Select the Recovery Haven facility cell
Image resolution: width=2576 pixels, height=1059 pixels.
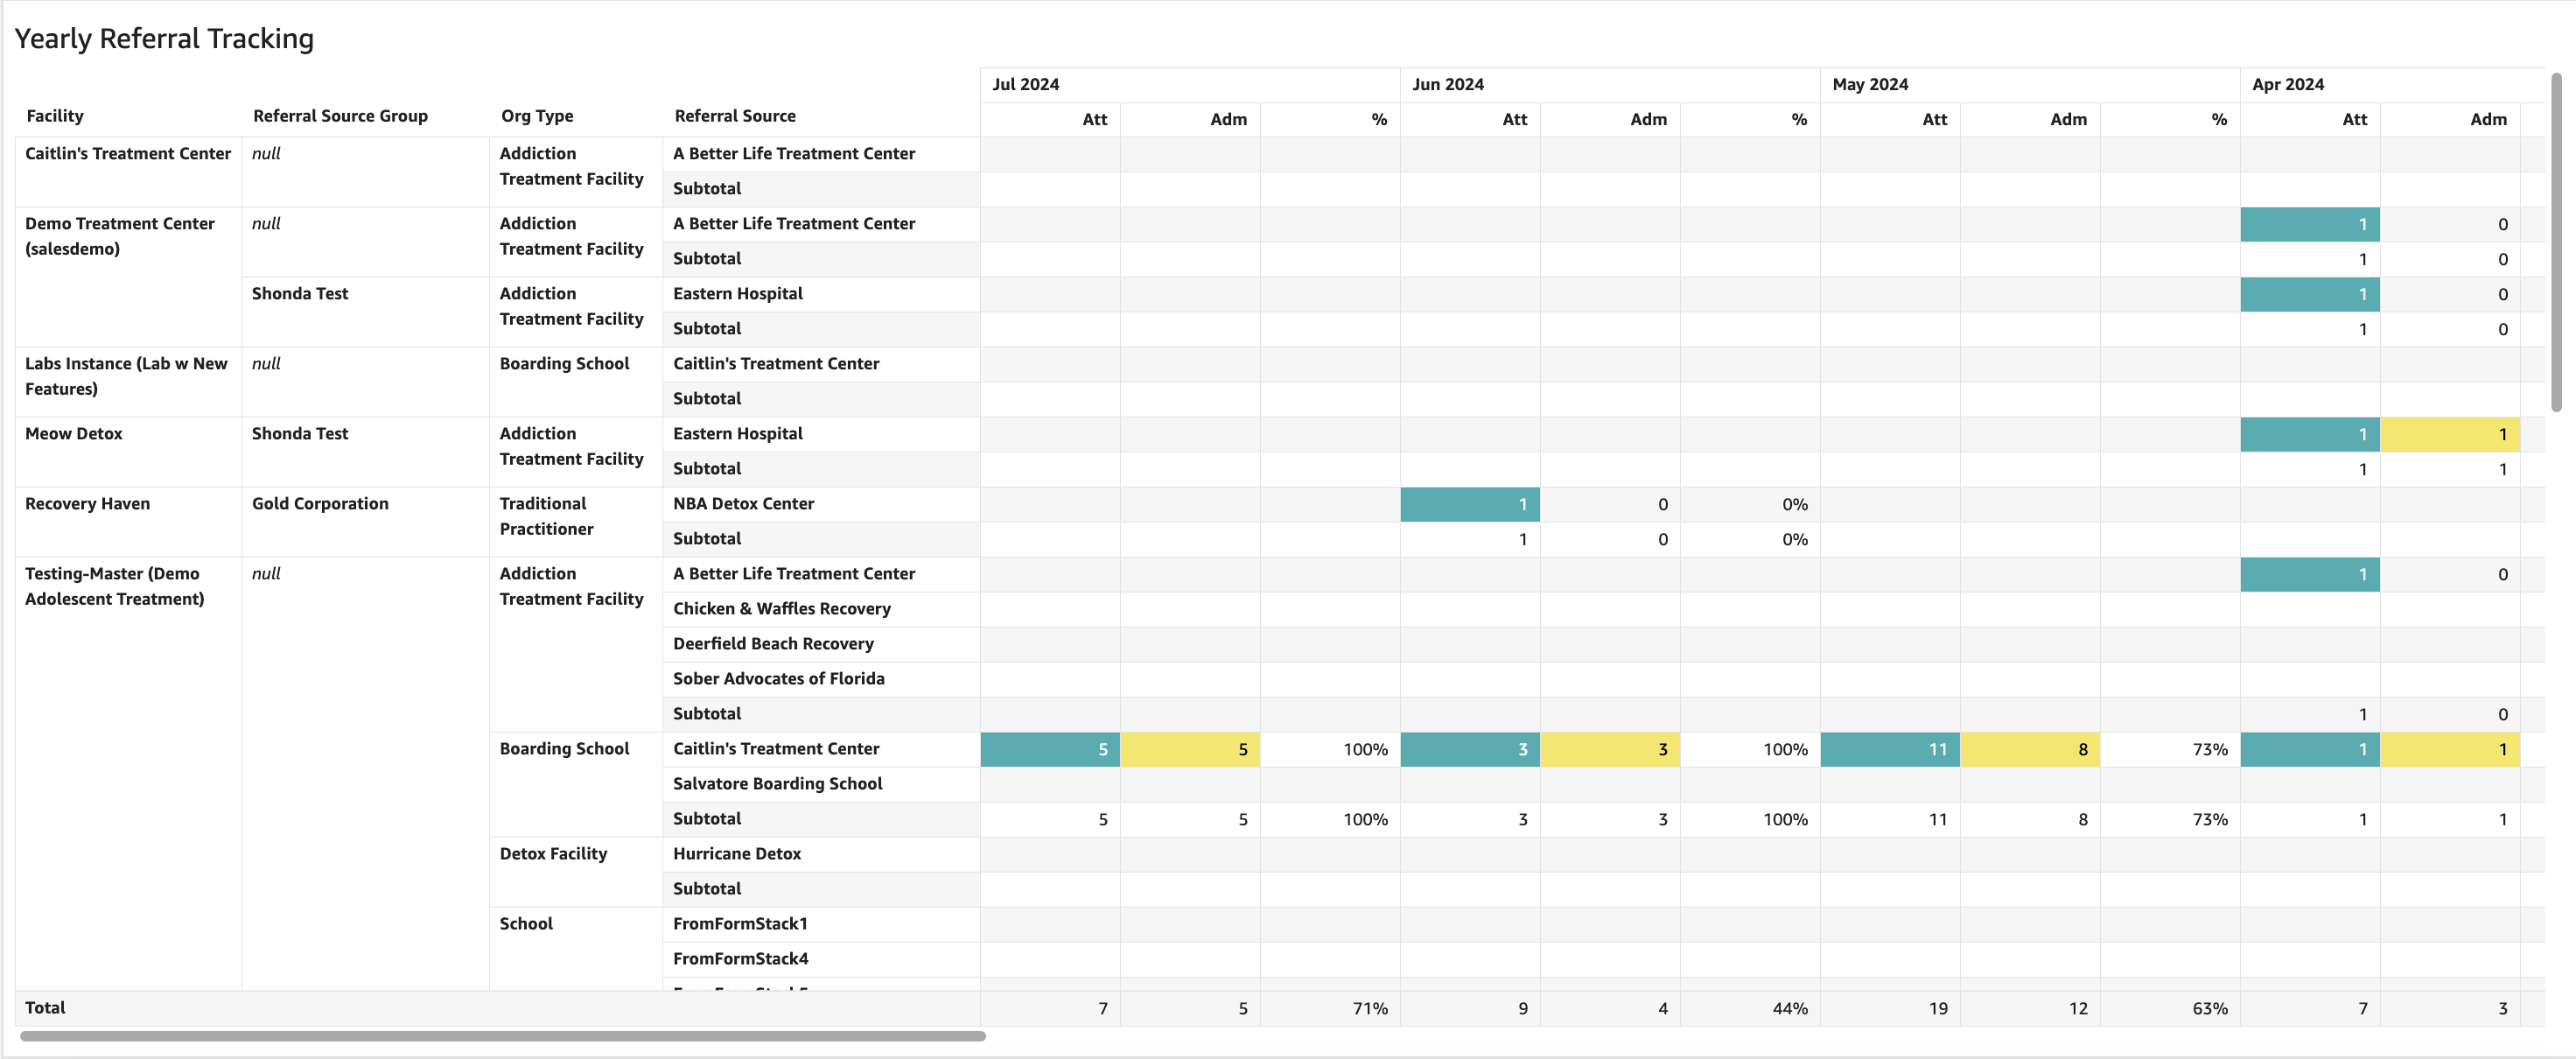88,504
